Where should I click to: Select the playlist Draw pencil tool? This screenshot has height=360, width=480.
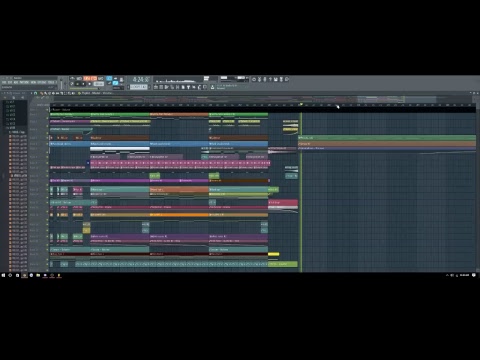click(41, 93)
